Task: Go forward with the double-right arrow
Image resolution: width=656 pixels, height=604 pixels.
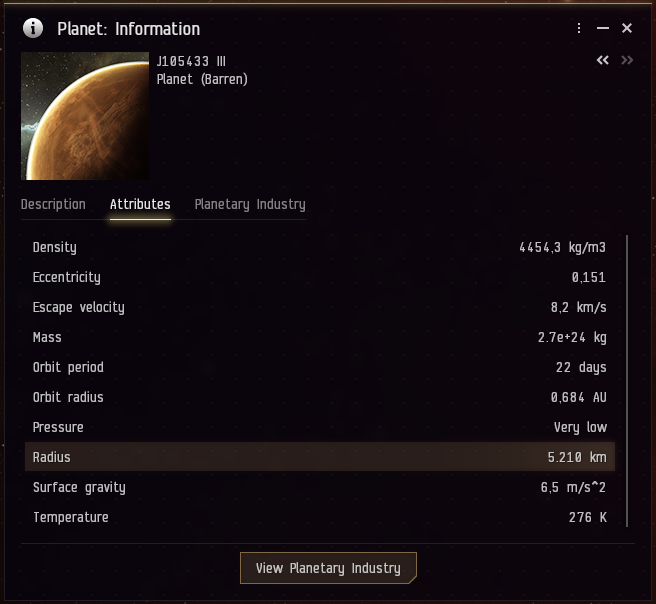Action: (x=627, y=61)
